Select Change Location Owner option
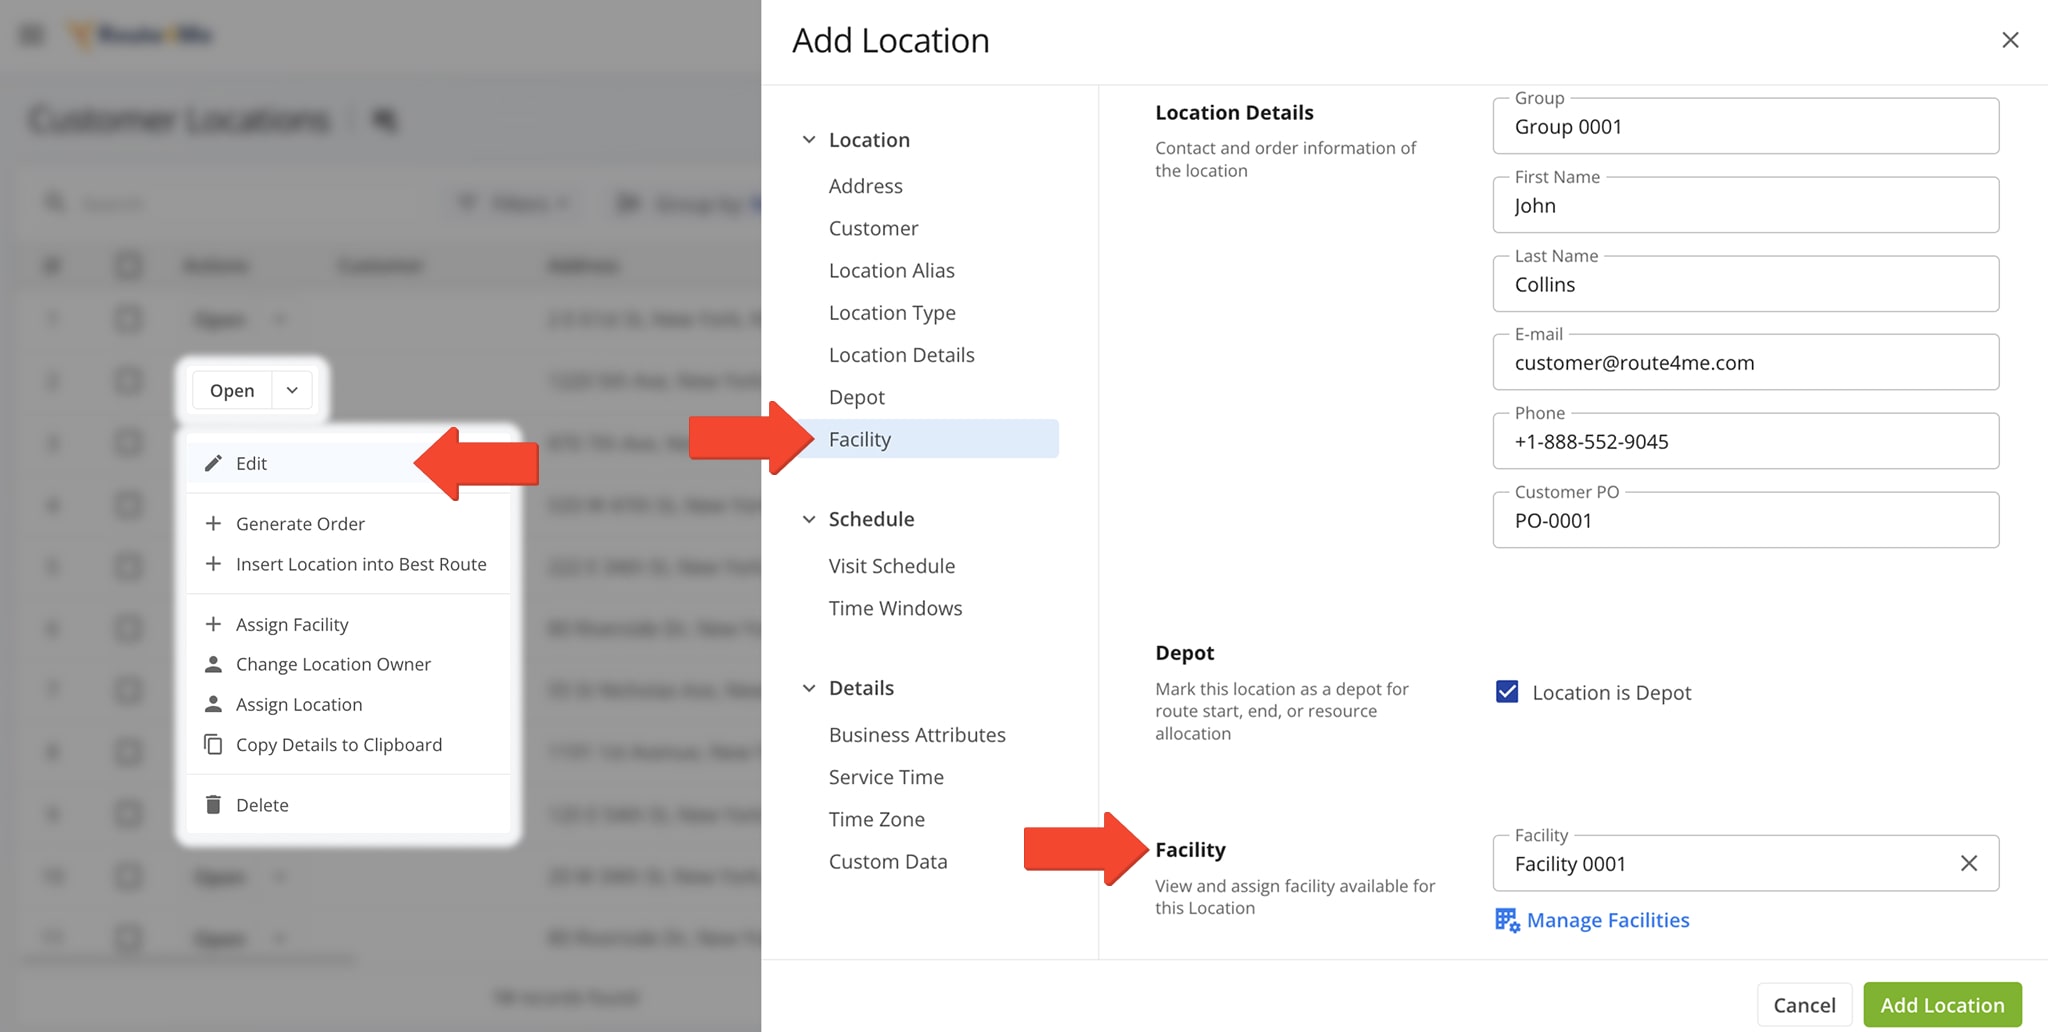This screenshot has height=1032, width=2048. coord(348,664)
